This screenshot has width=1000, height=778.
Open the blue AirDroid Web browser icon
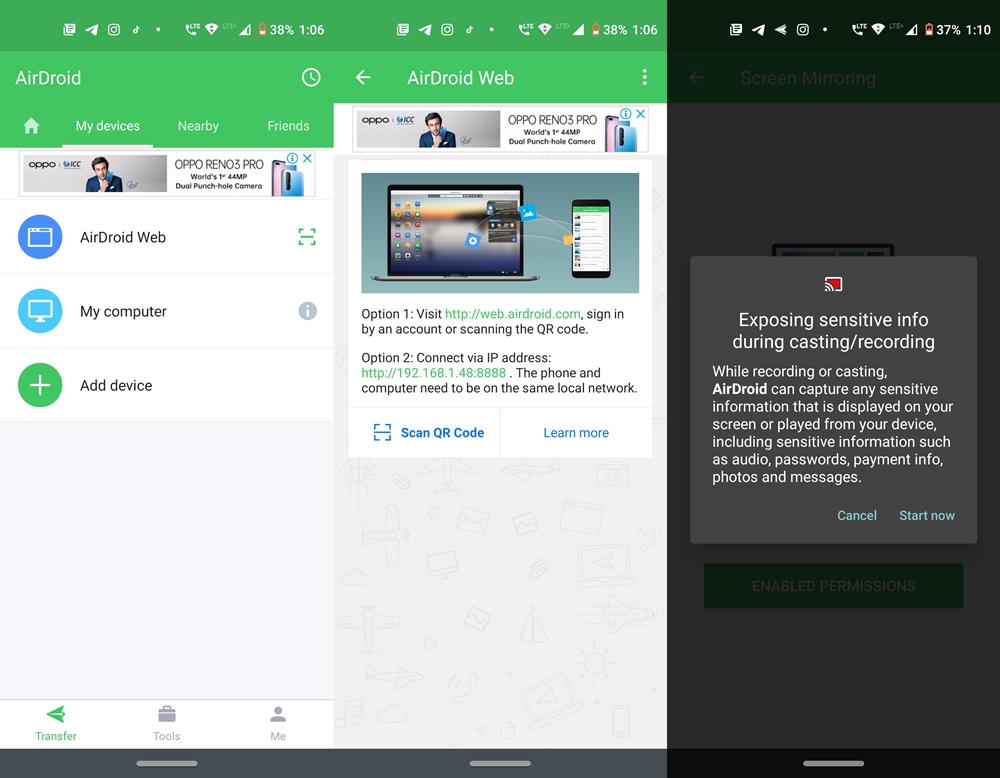(x=40, y=237)
